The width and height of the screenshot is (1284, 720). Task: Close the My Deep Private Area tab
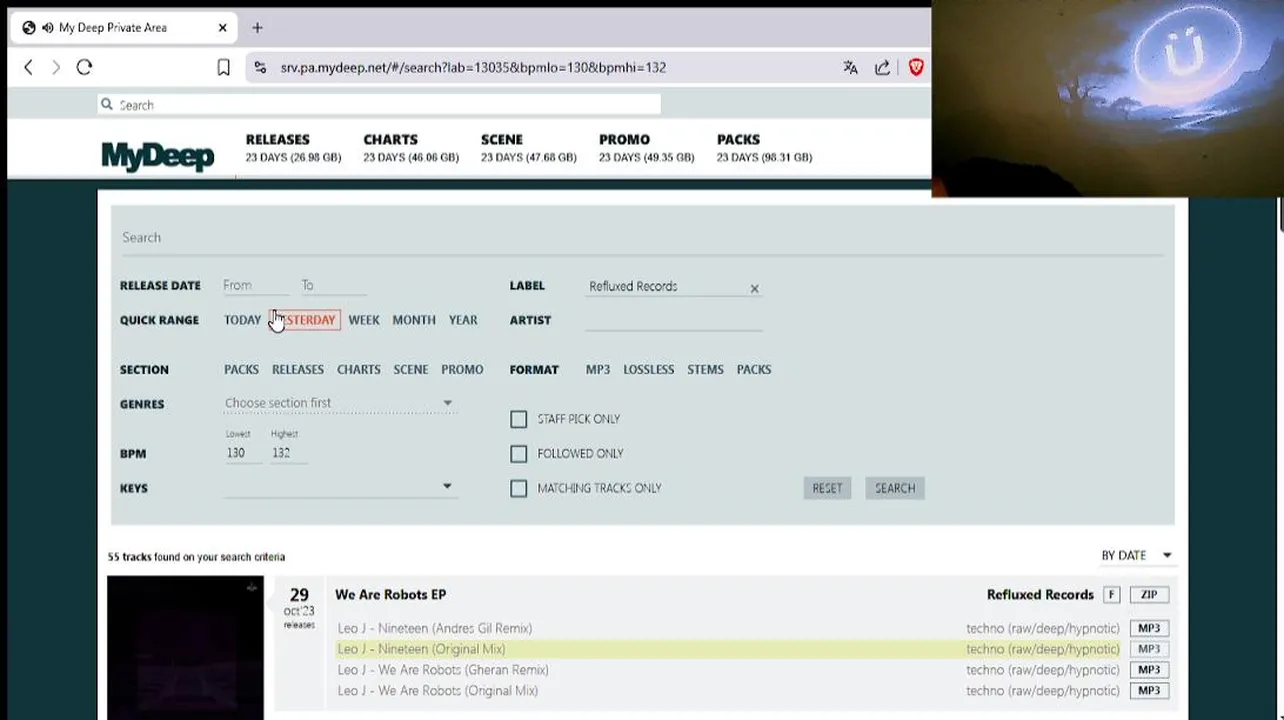pos(222,27)
